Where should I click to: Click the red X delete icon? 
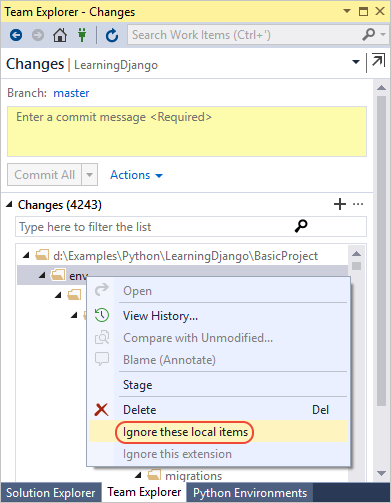click(x=101, y=410)
